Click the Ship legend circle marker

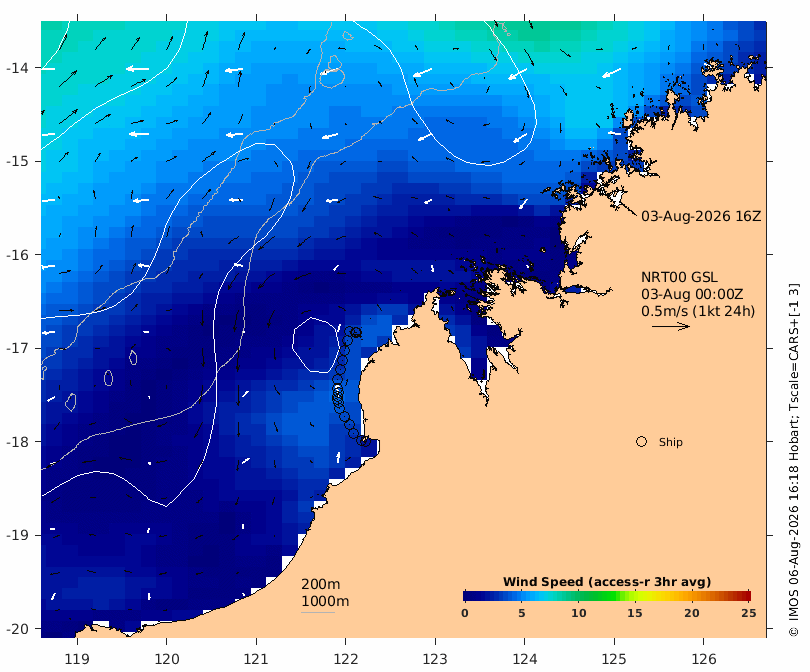(641, 442)
